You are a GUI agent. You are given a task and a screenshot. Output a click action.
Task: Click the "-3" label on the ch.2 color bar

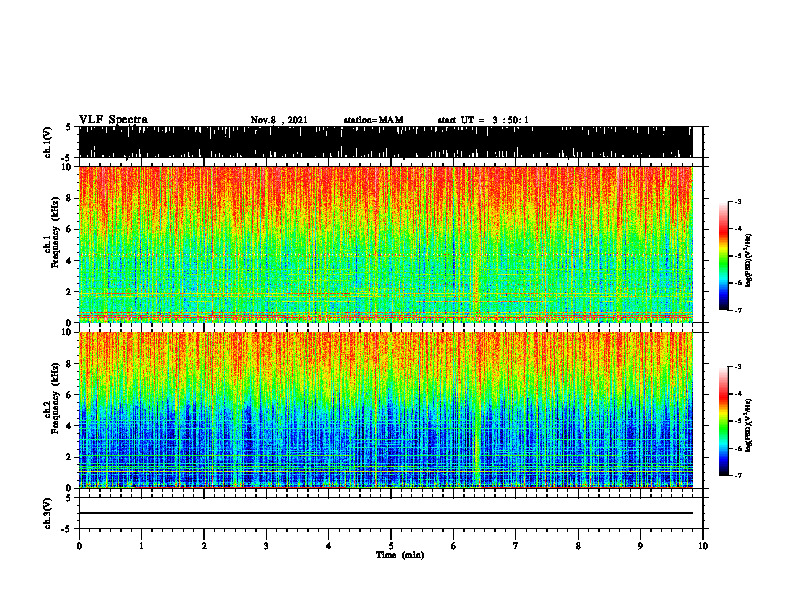[x=737, y=367]
